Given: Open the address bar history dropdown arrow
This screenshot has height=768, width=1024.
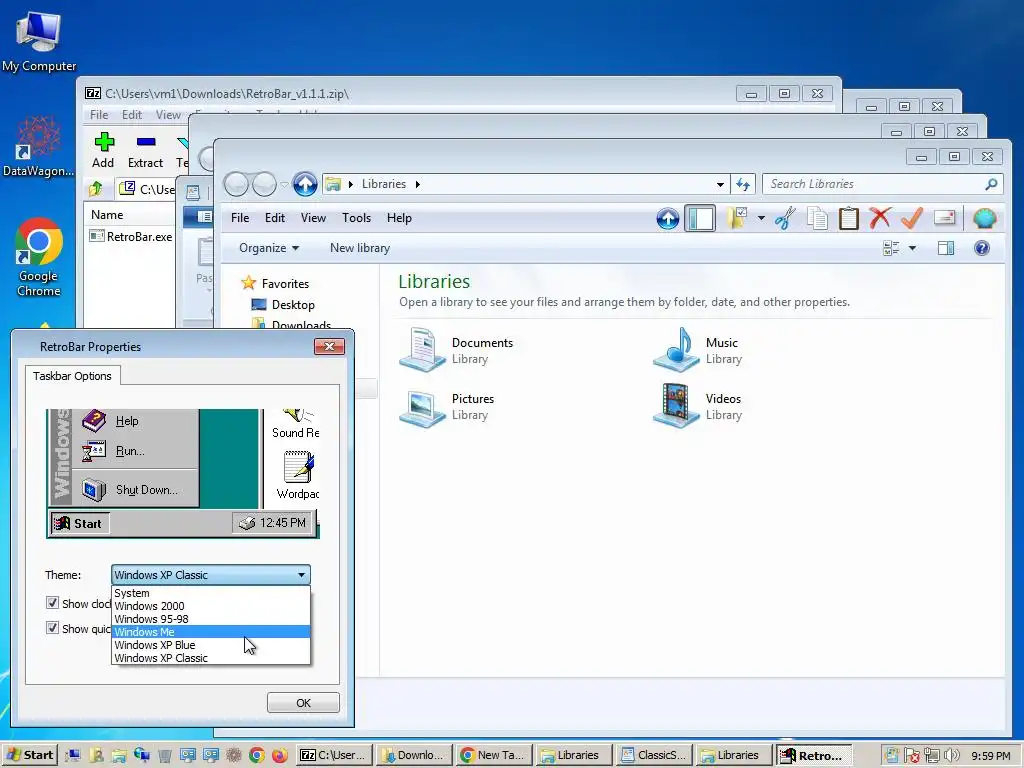Looking at the screenshot, I should pos(720,185).
